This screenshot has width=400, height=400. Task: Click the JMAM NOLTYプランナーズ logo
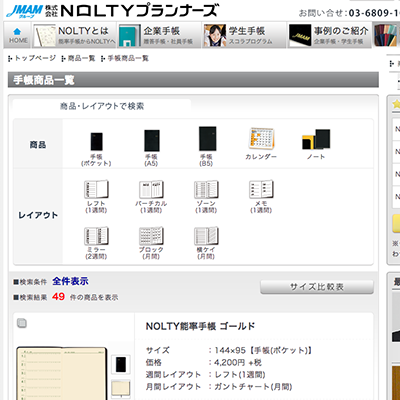(x=112, y=11)
